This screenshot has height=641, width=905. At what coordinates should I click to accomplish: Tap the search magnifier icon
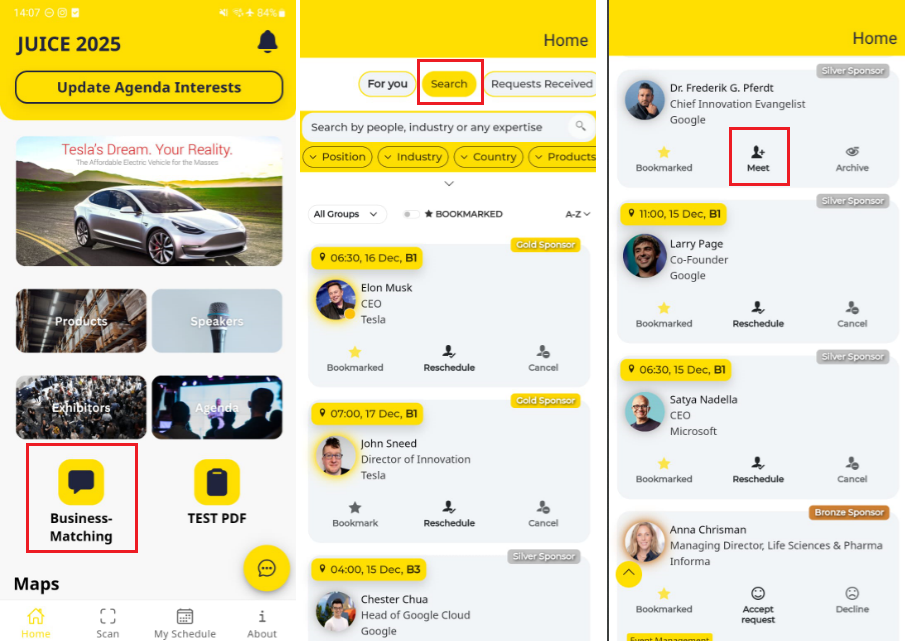[580, 126]
